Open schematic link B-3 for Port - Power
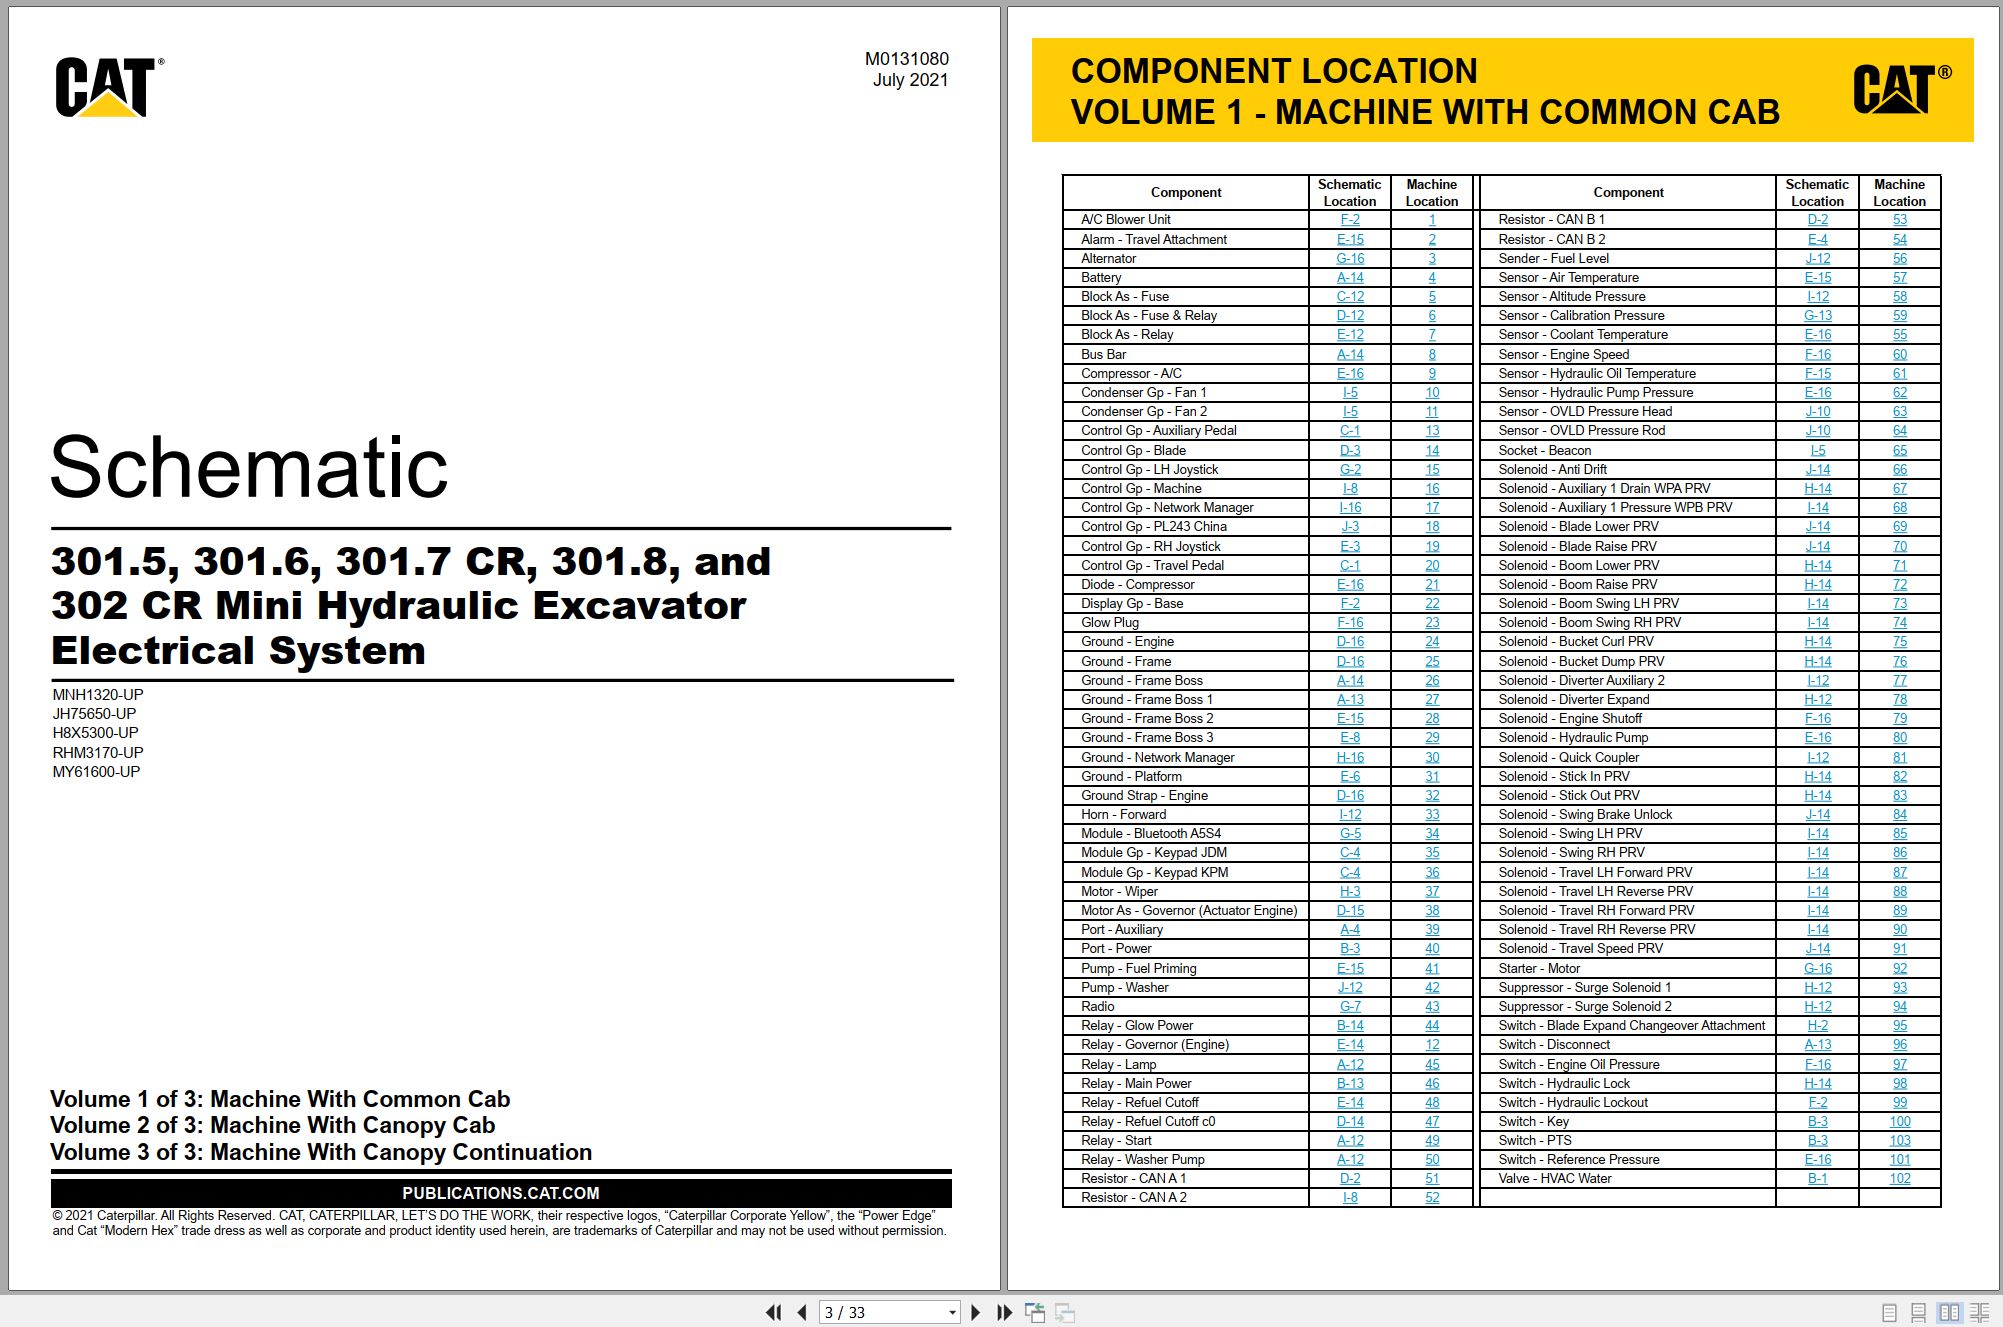Image resolution: width=2003 pixels, height=1327 pixels. click(1349, 948)
